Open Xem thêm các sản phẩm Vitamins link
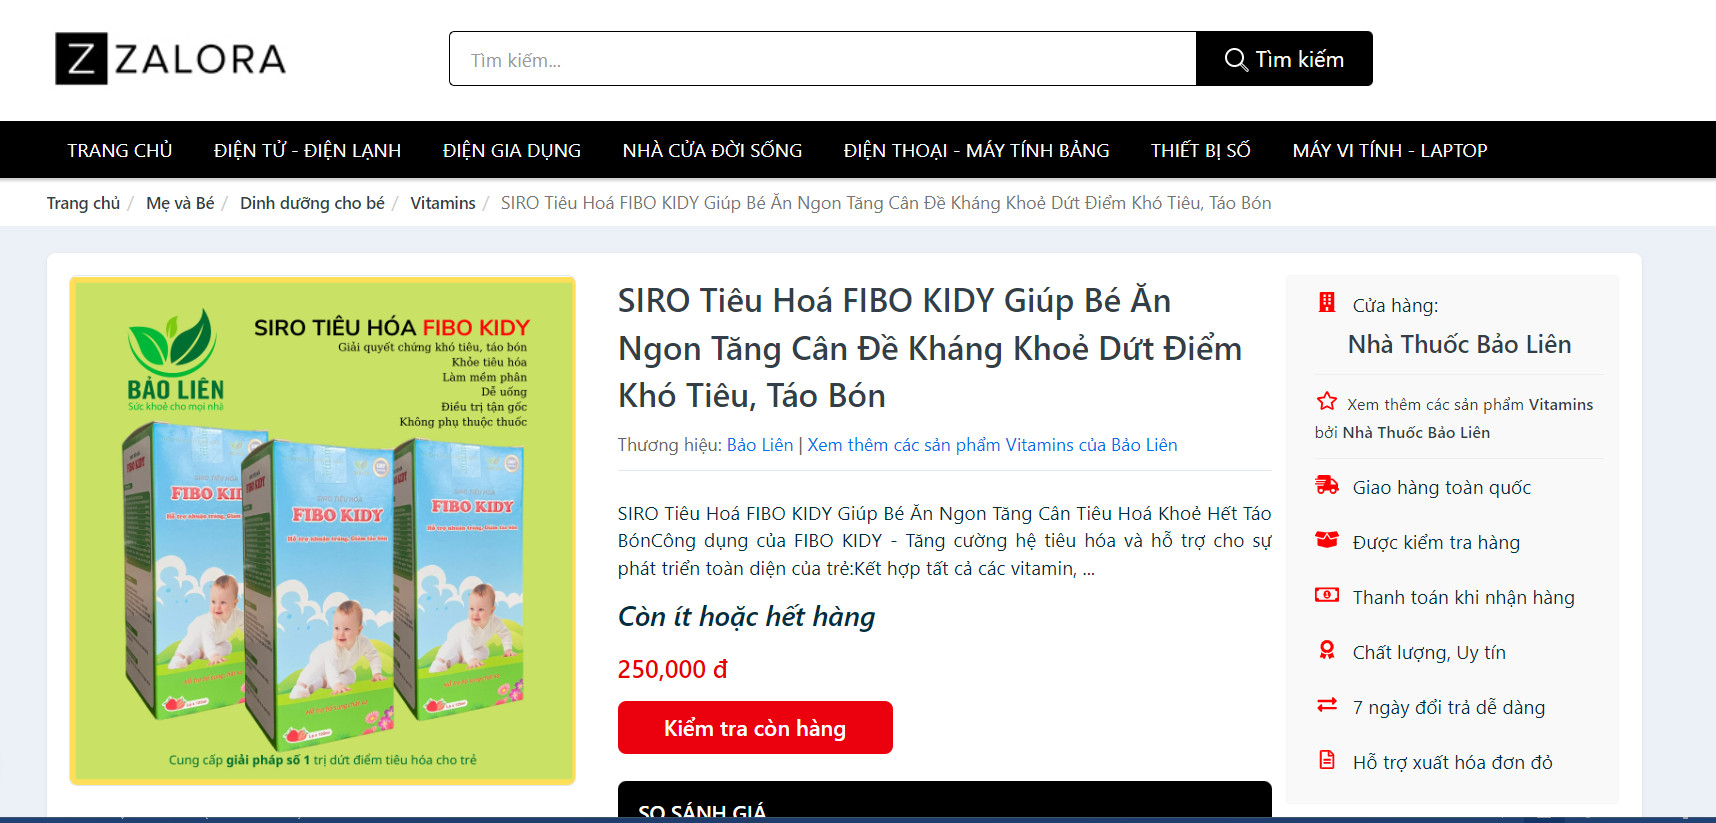Screen dimensions: 1716x823 pyautogui.click(x=992, y=445)
